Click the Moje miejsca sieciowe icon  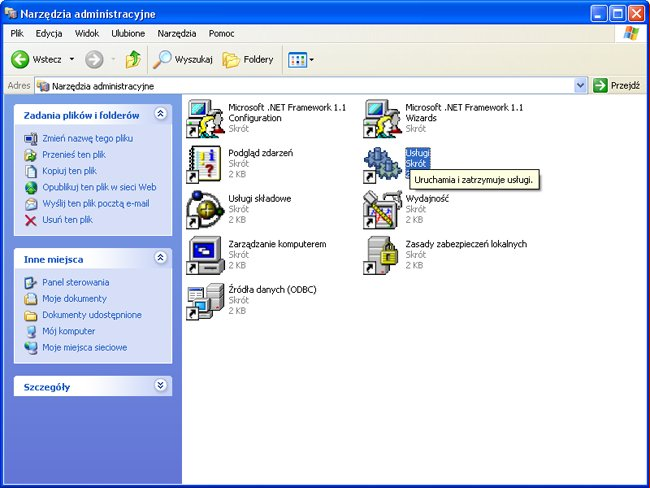pos(31,347)
